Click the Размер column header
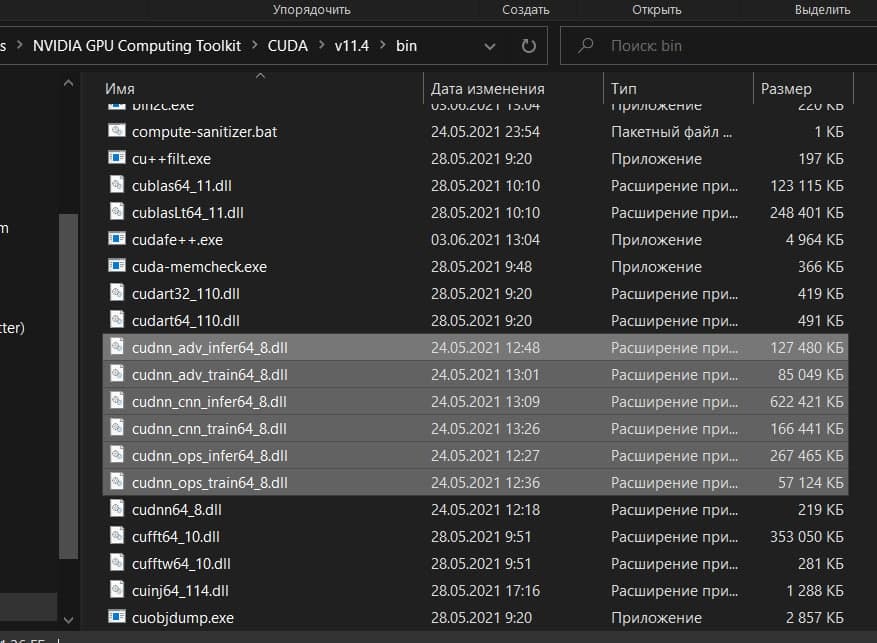Viewport: 877px width, 643px height. click(786, 89)
